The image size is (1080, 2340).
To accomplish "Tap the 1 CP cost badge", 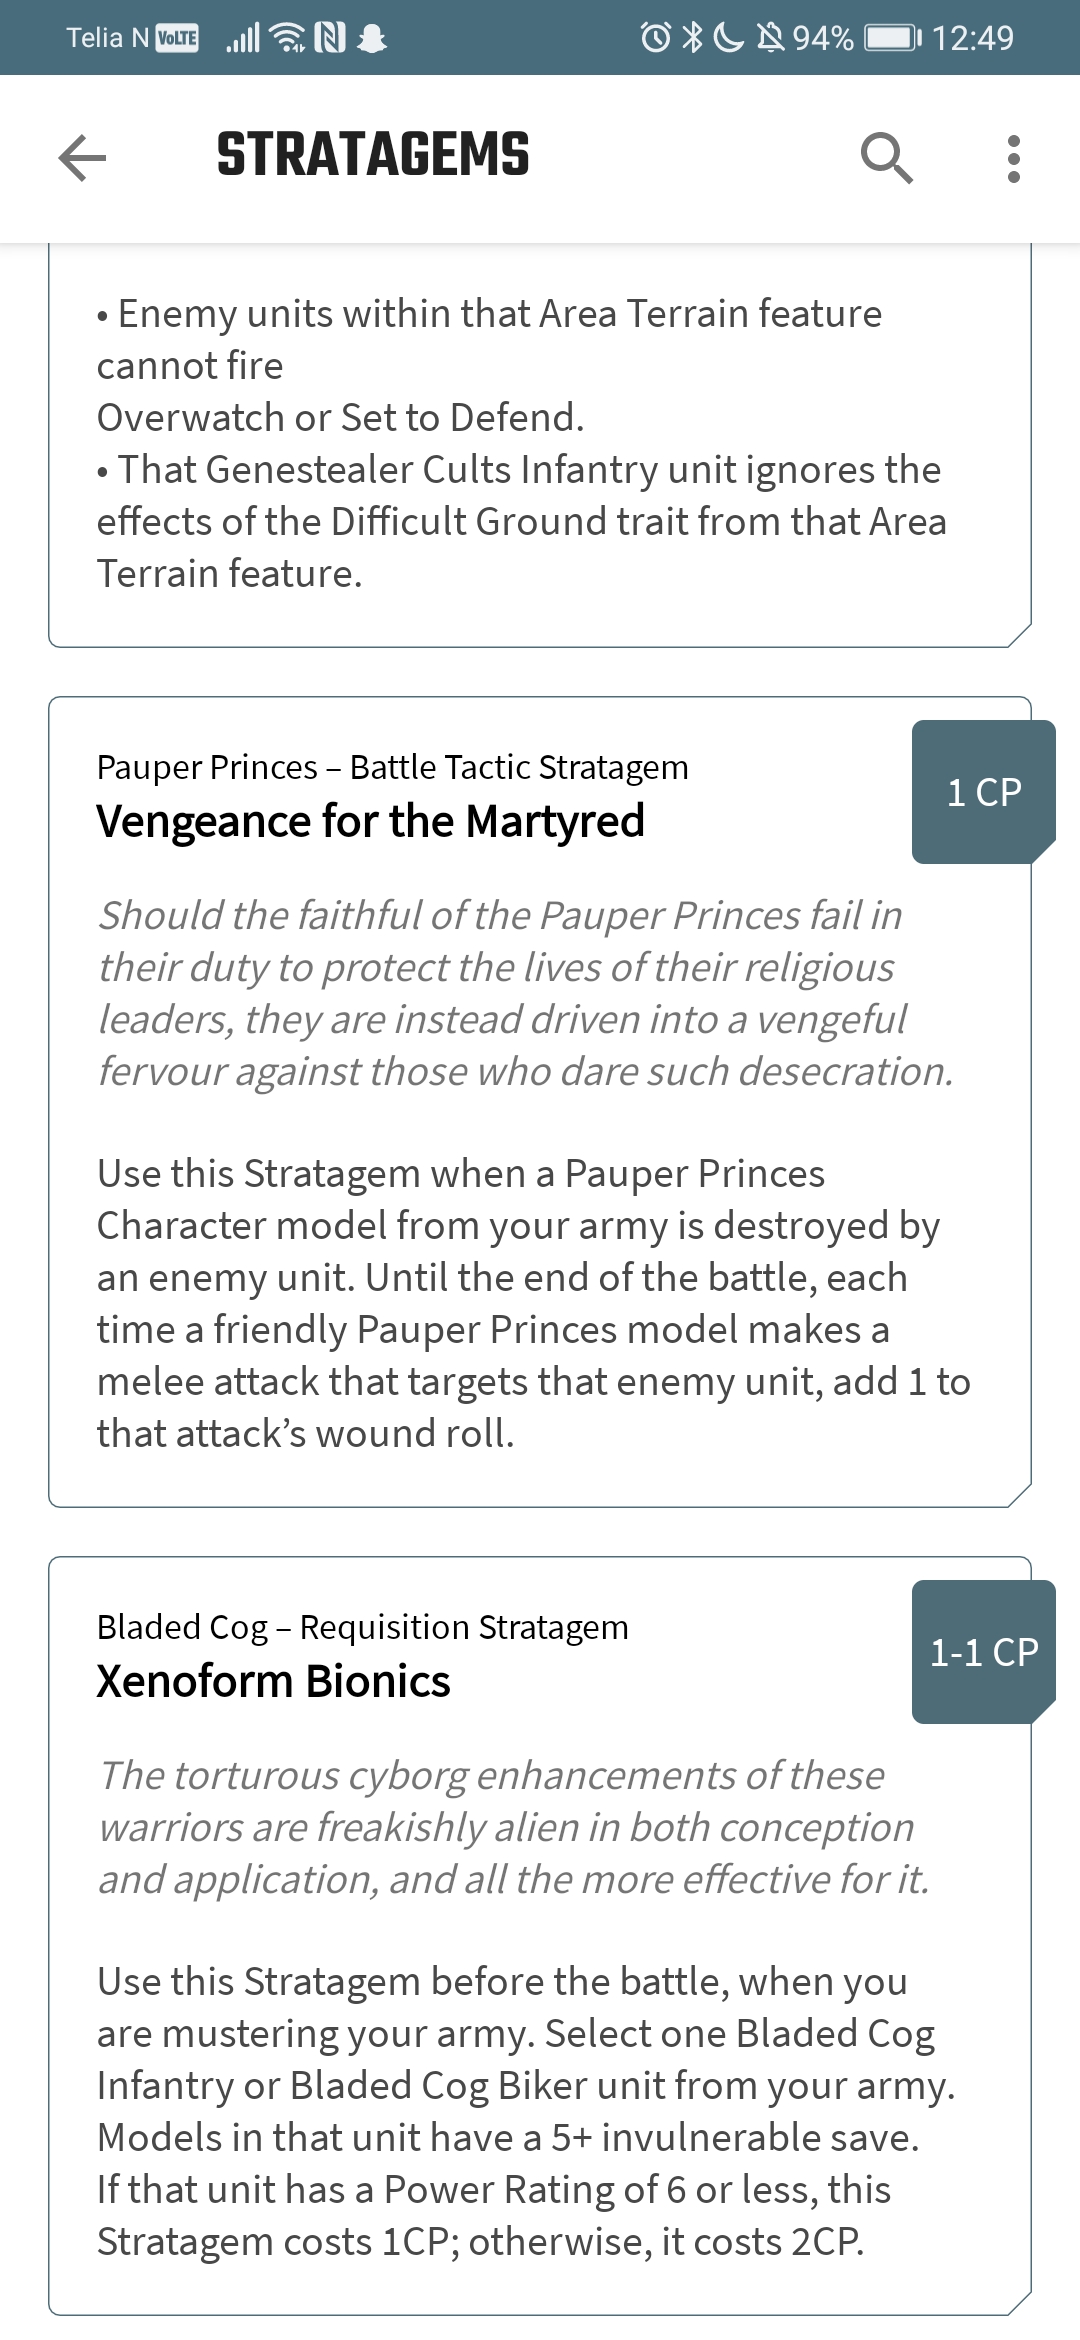I will tap(984, 792).
